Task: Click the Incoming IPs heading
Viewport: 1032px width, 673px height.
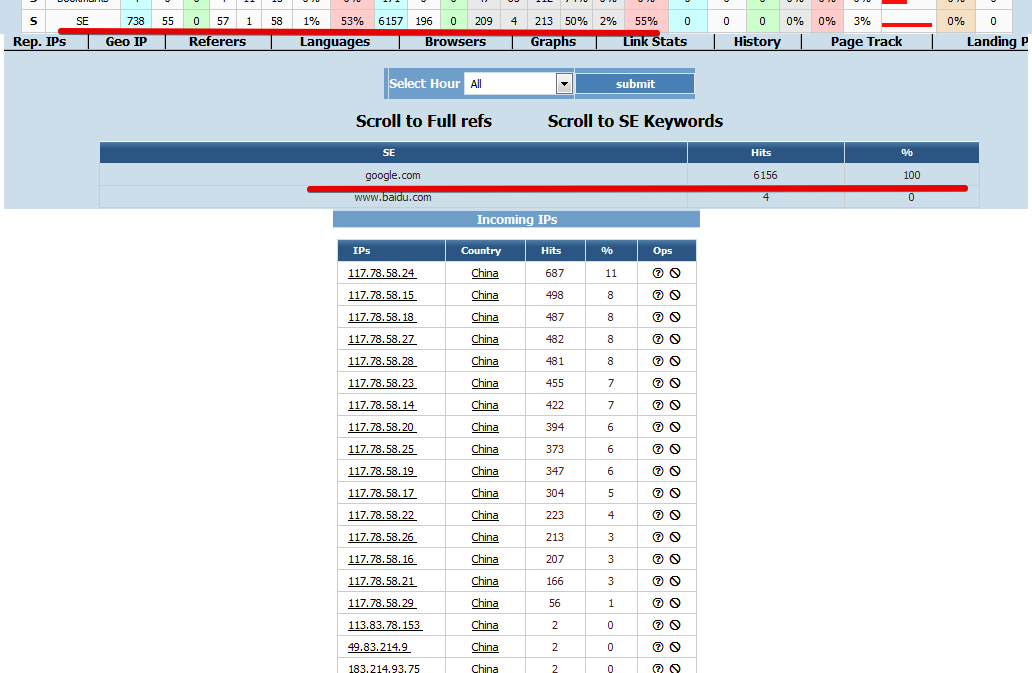Action: pyautogui.click(x=517, y=220)
